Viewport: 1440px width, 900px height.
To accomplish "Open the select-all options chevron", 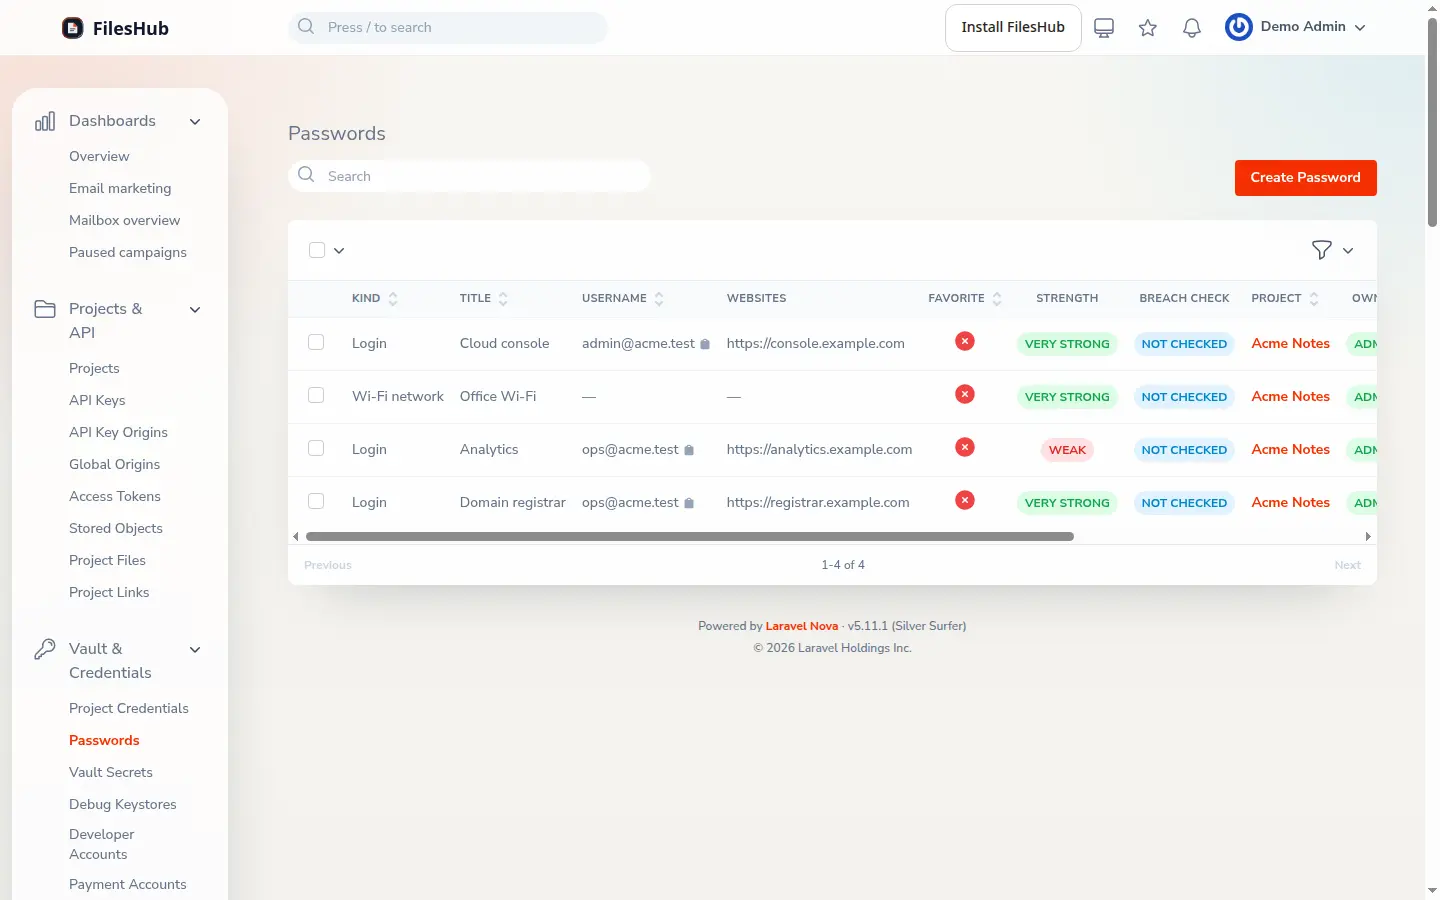I will pos(339,251).
